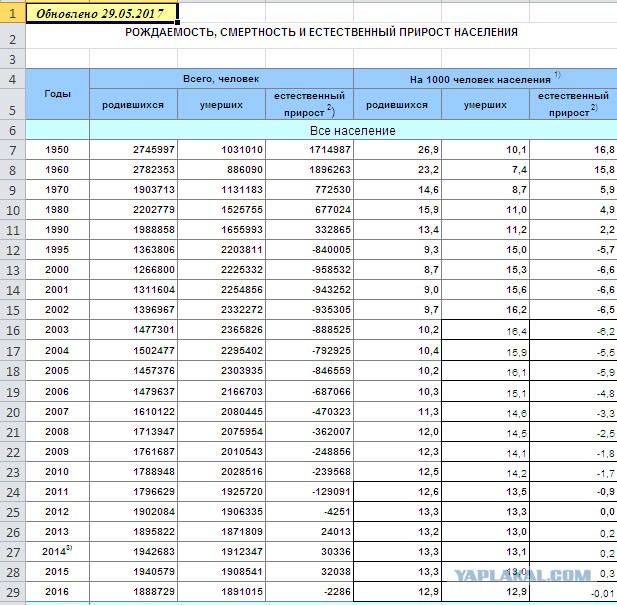Select births value 1940579
This screenshot has height=605, width=617.
(x=133, y=572)
